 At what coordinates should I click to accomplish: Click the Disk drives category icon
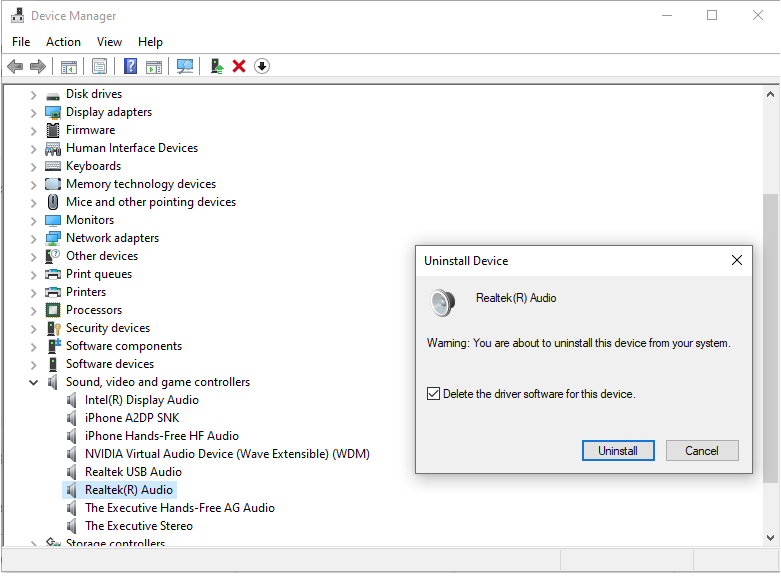(53, 95)
